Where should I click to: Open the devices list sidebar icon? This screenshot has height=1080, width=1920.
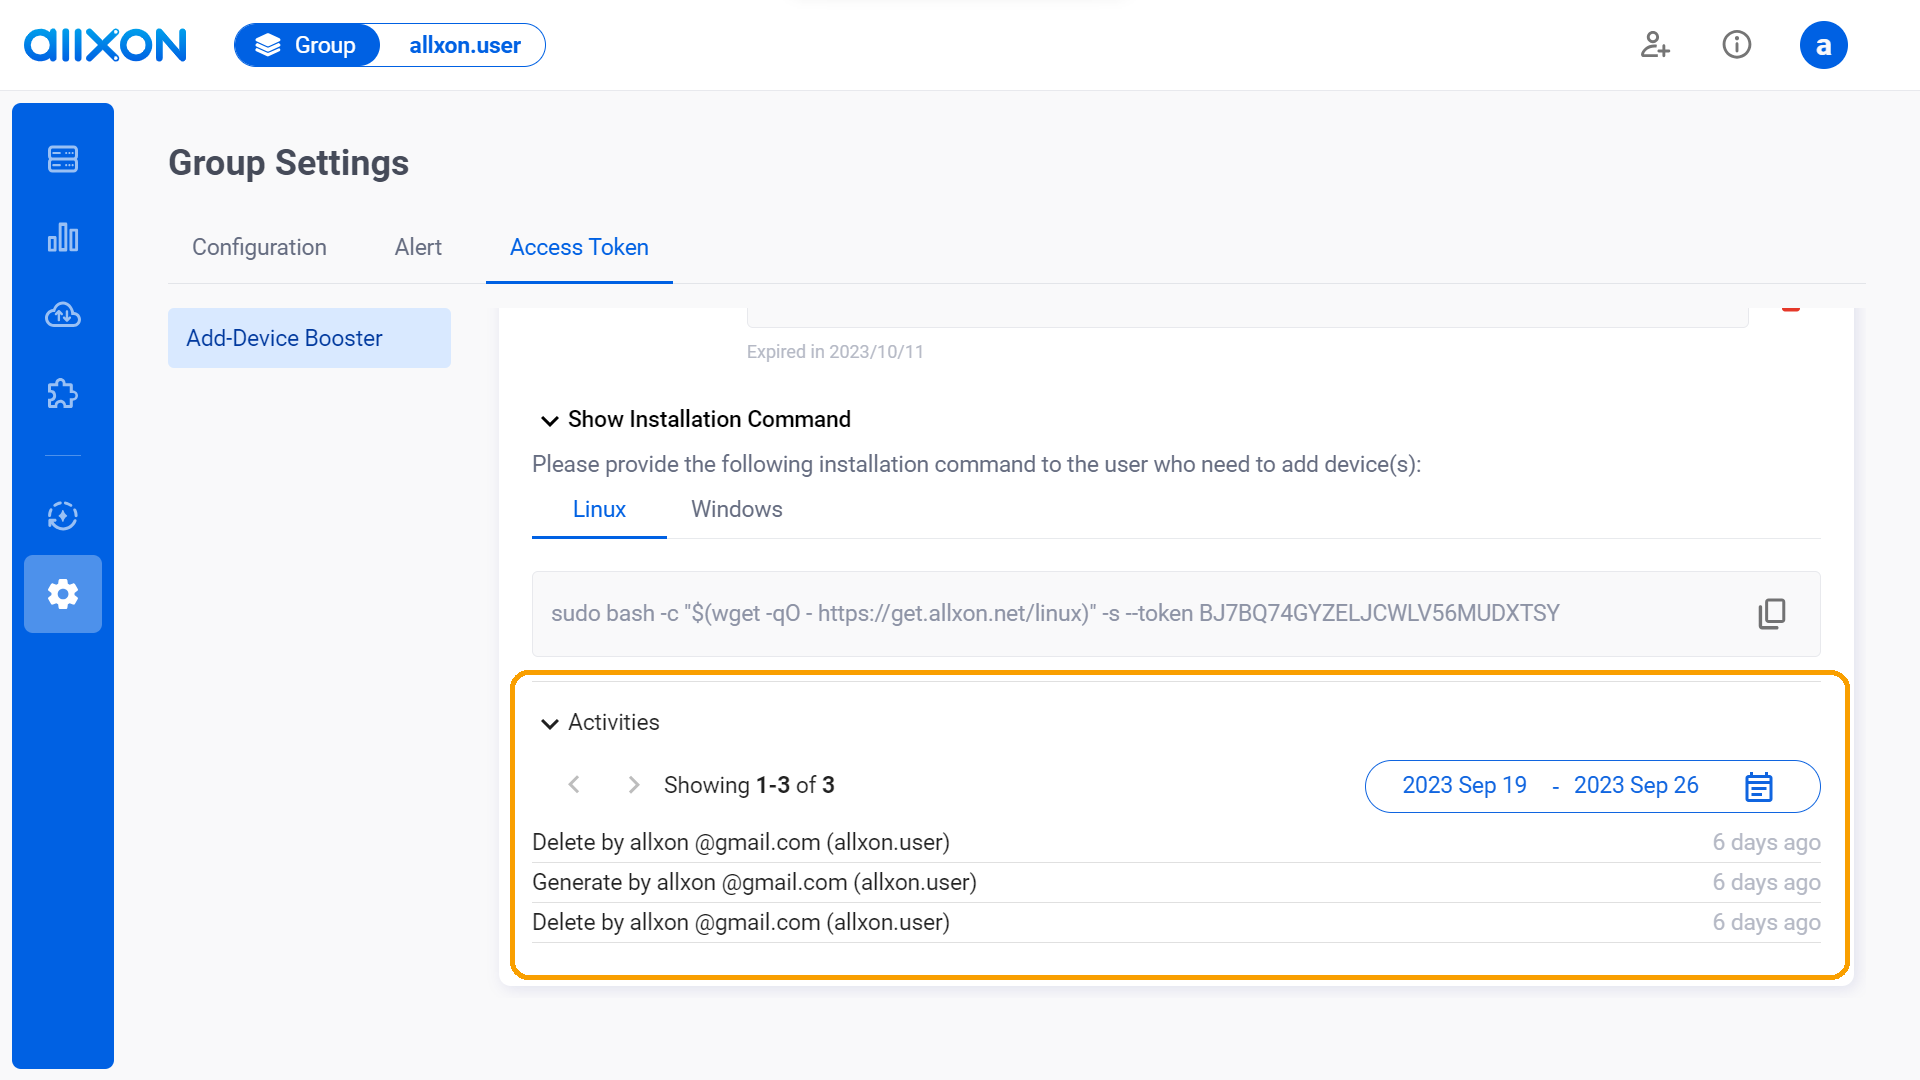pyautogui.click(x=63, y=159)
